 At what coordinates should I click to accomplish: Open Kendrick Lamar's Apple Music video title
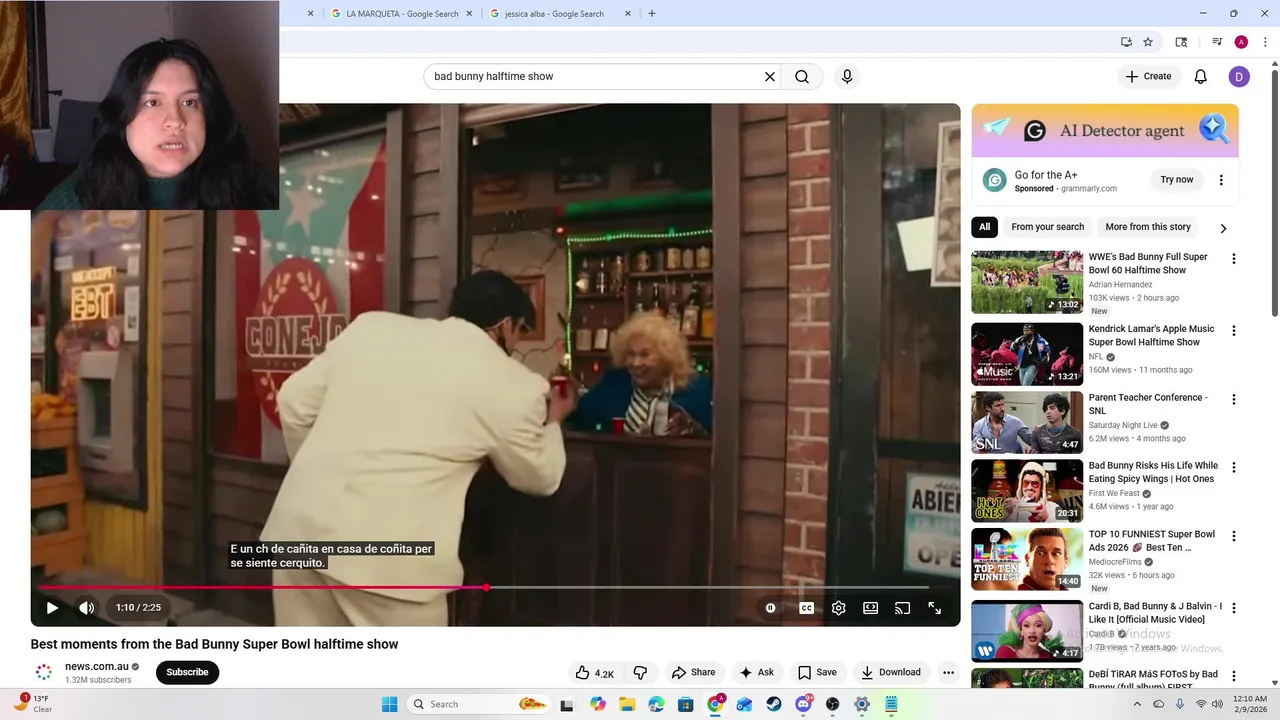coord(1151,335)
